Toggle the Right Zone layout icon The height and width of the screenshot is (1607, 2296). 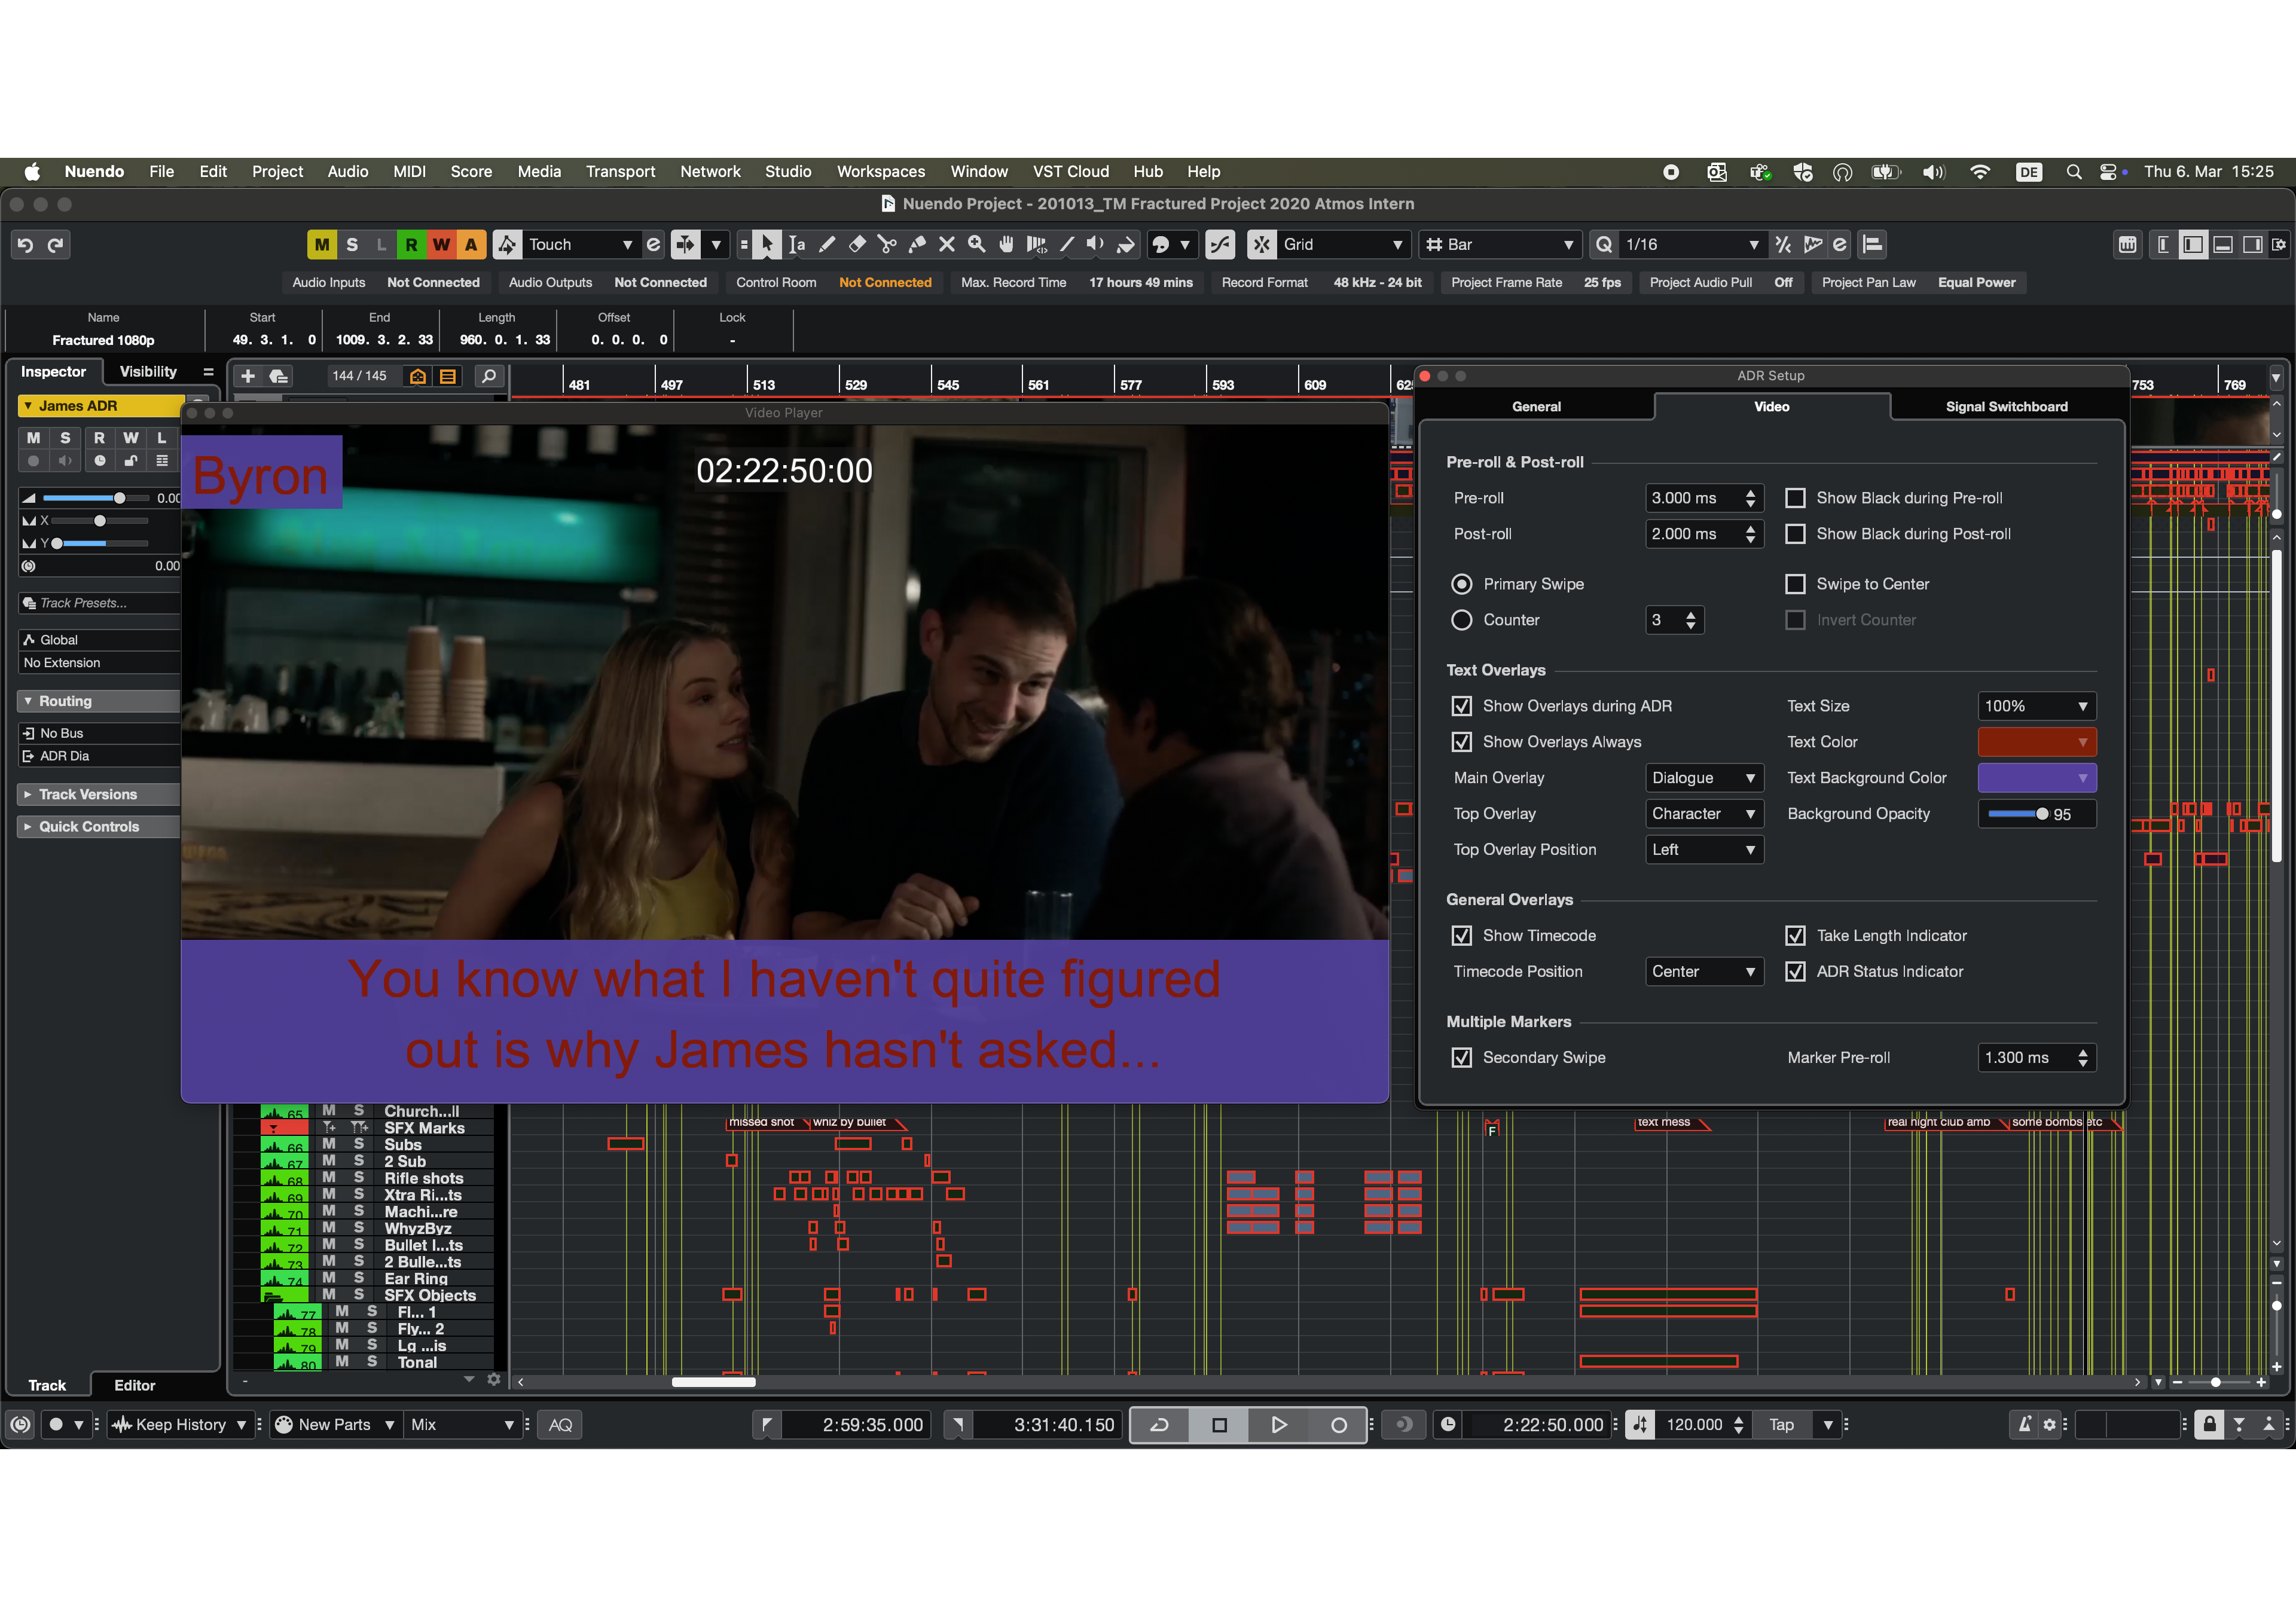pyautogui.click(x=2252, y=244)
